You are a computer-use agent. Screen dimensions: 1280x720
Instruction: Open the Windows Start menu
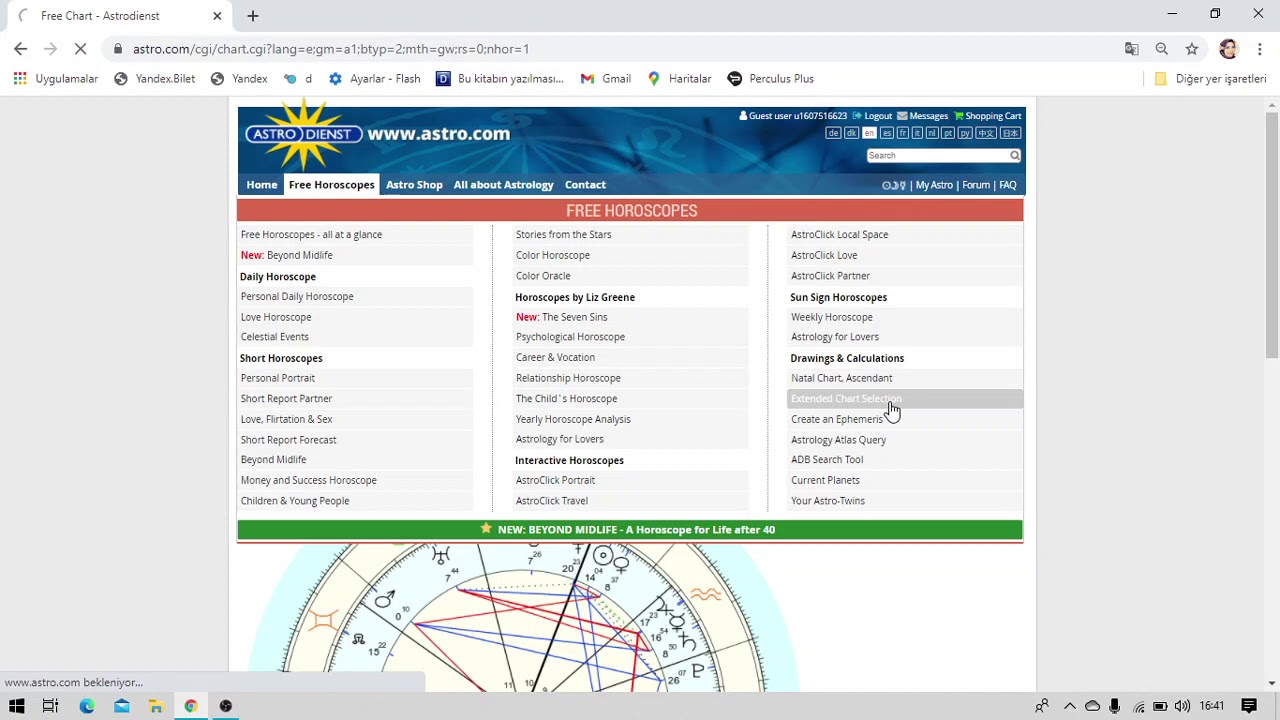[16, 706]
